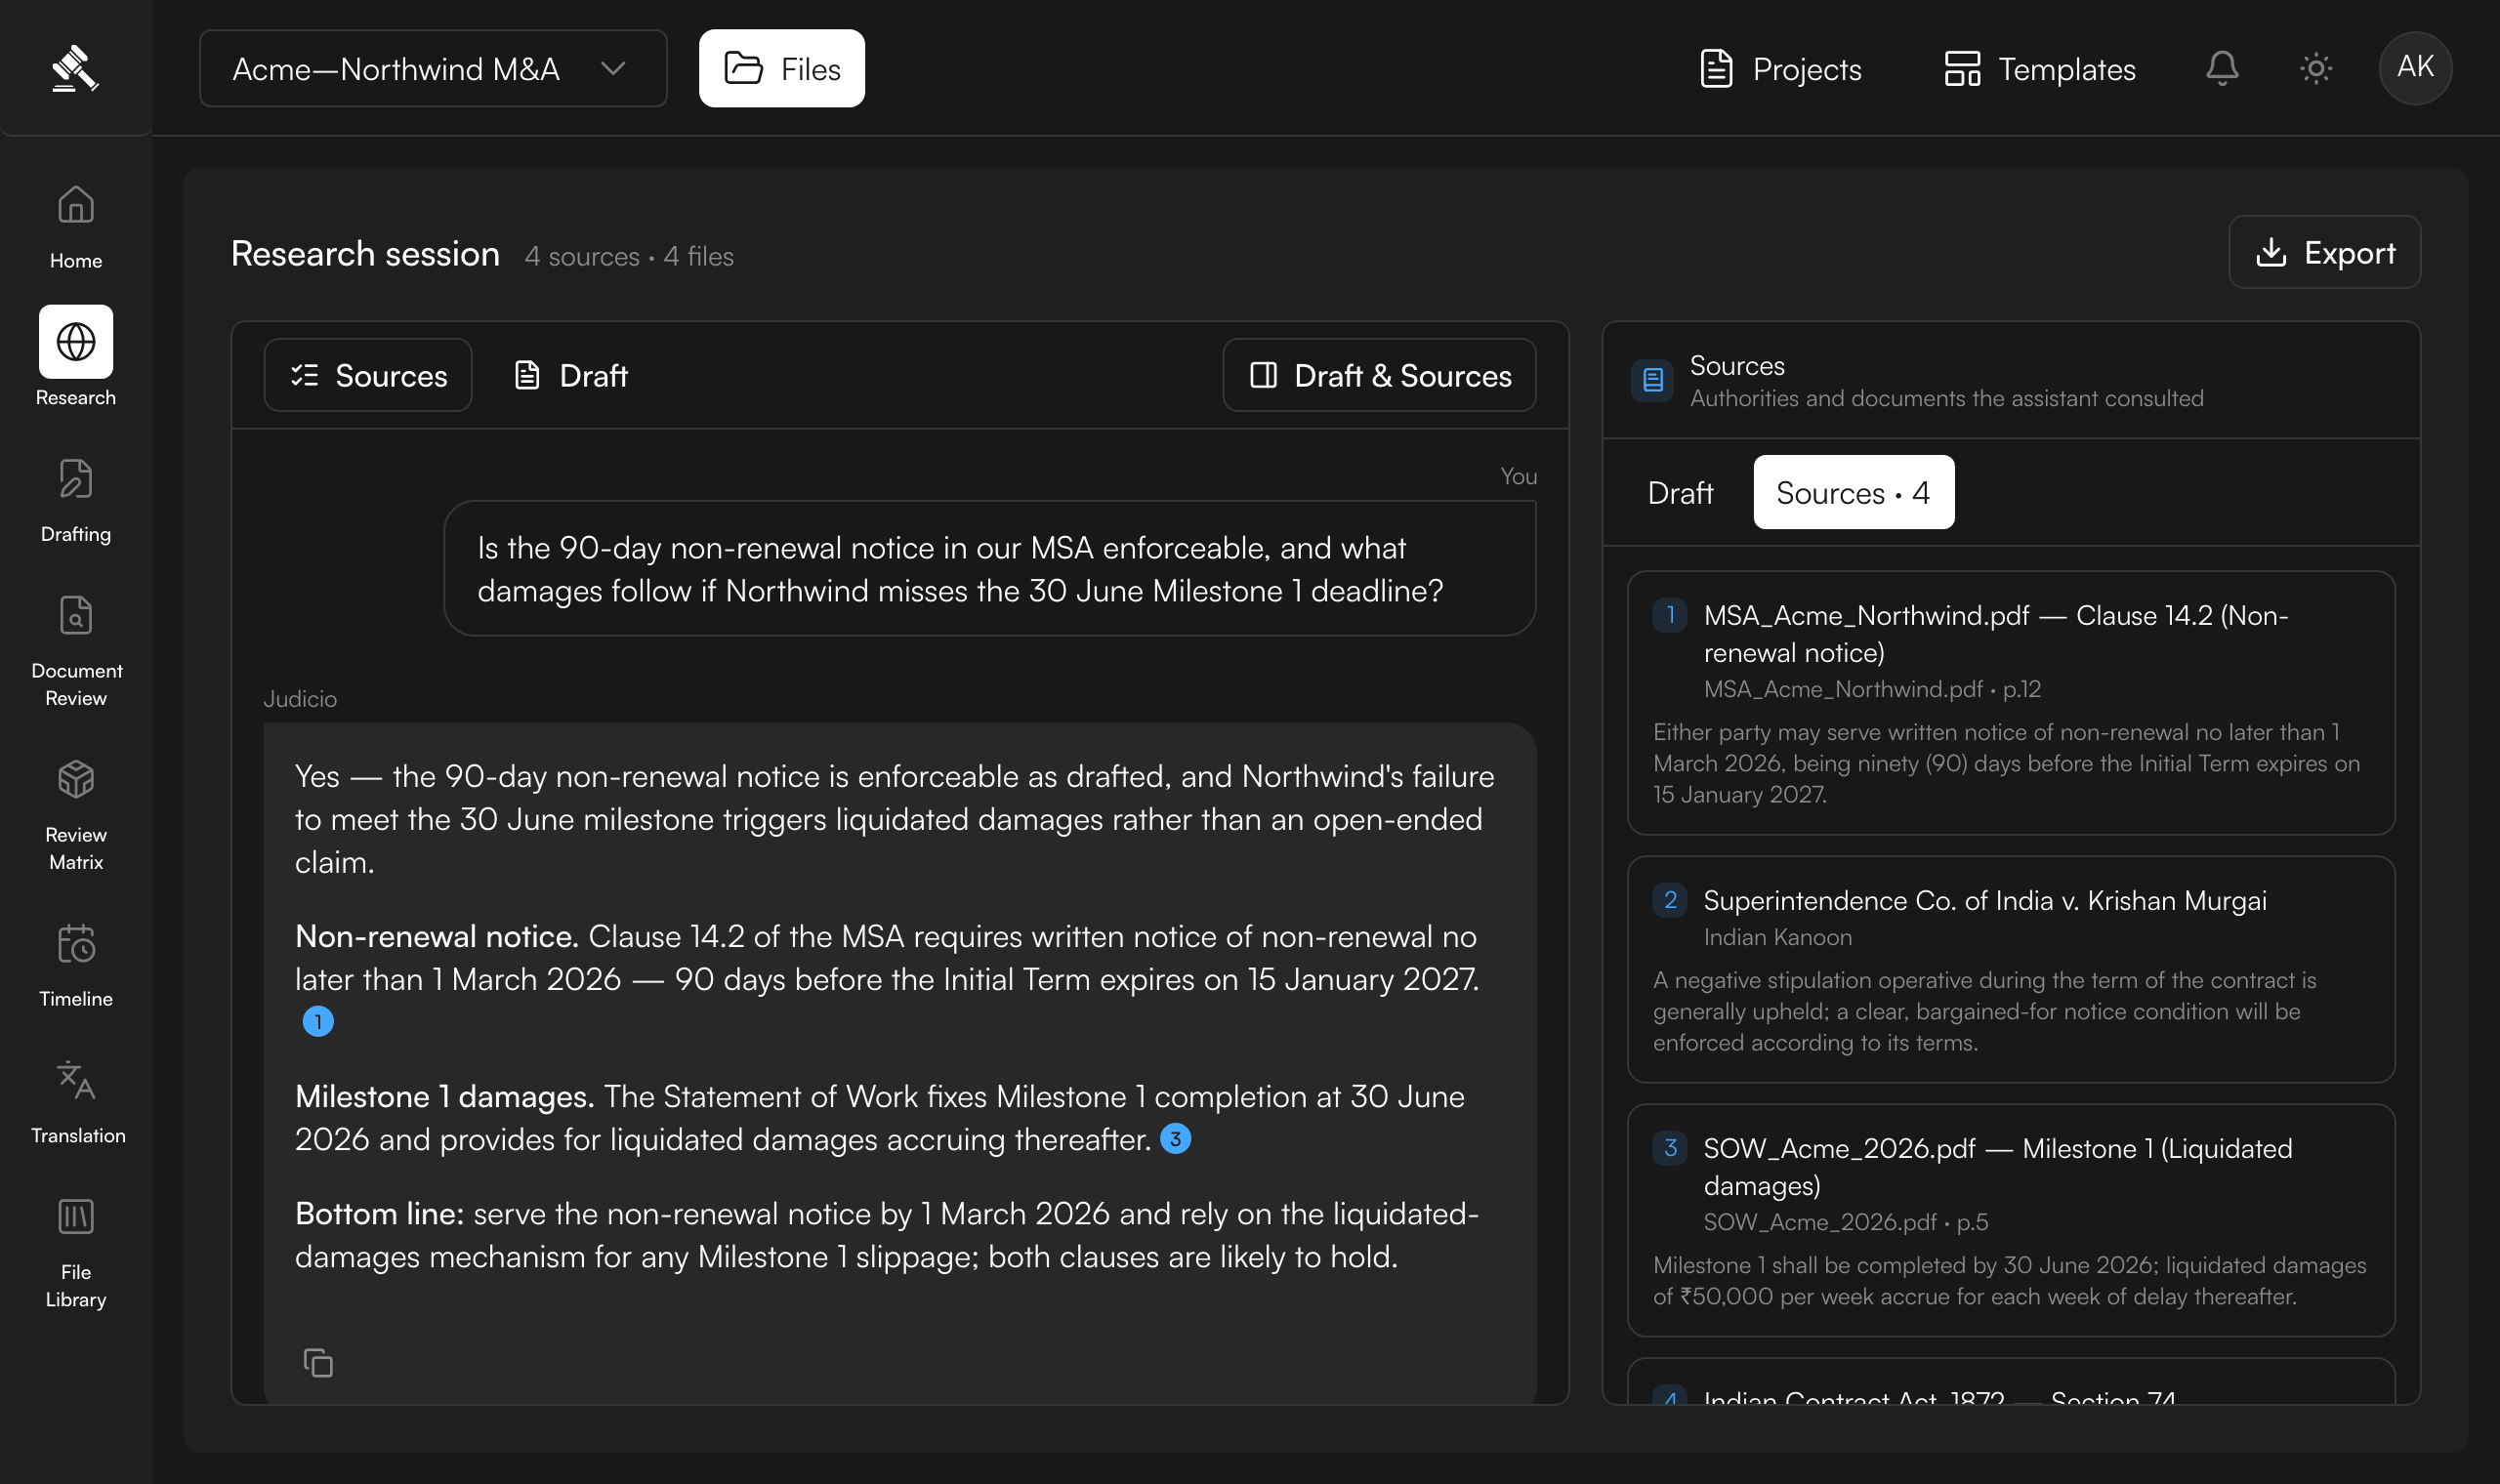Open the Drafting sidebar tool
The height and width of the screenshot is (1484, 2500).
tap(76, 500)
